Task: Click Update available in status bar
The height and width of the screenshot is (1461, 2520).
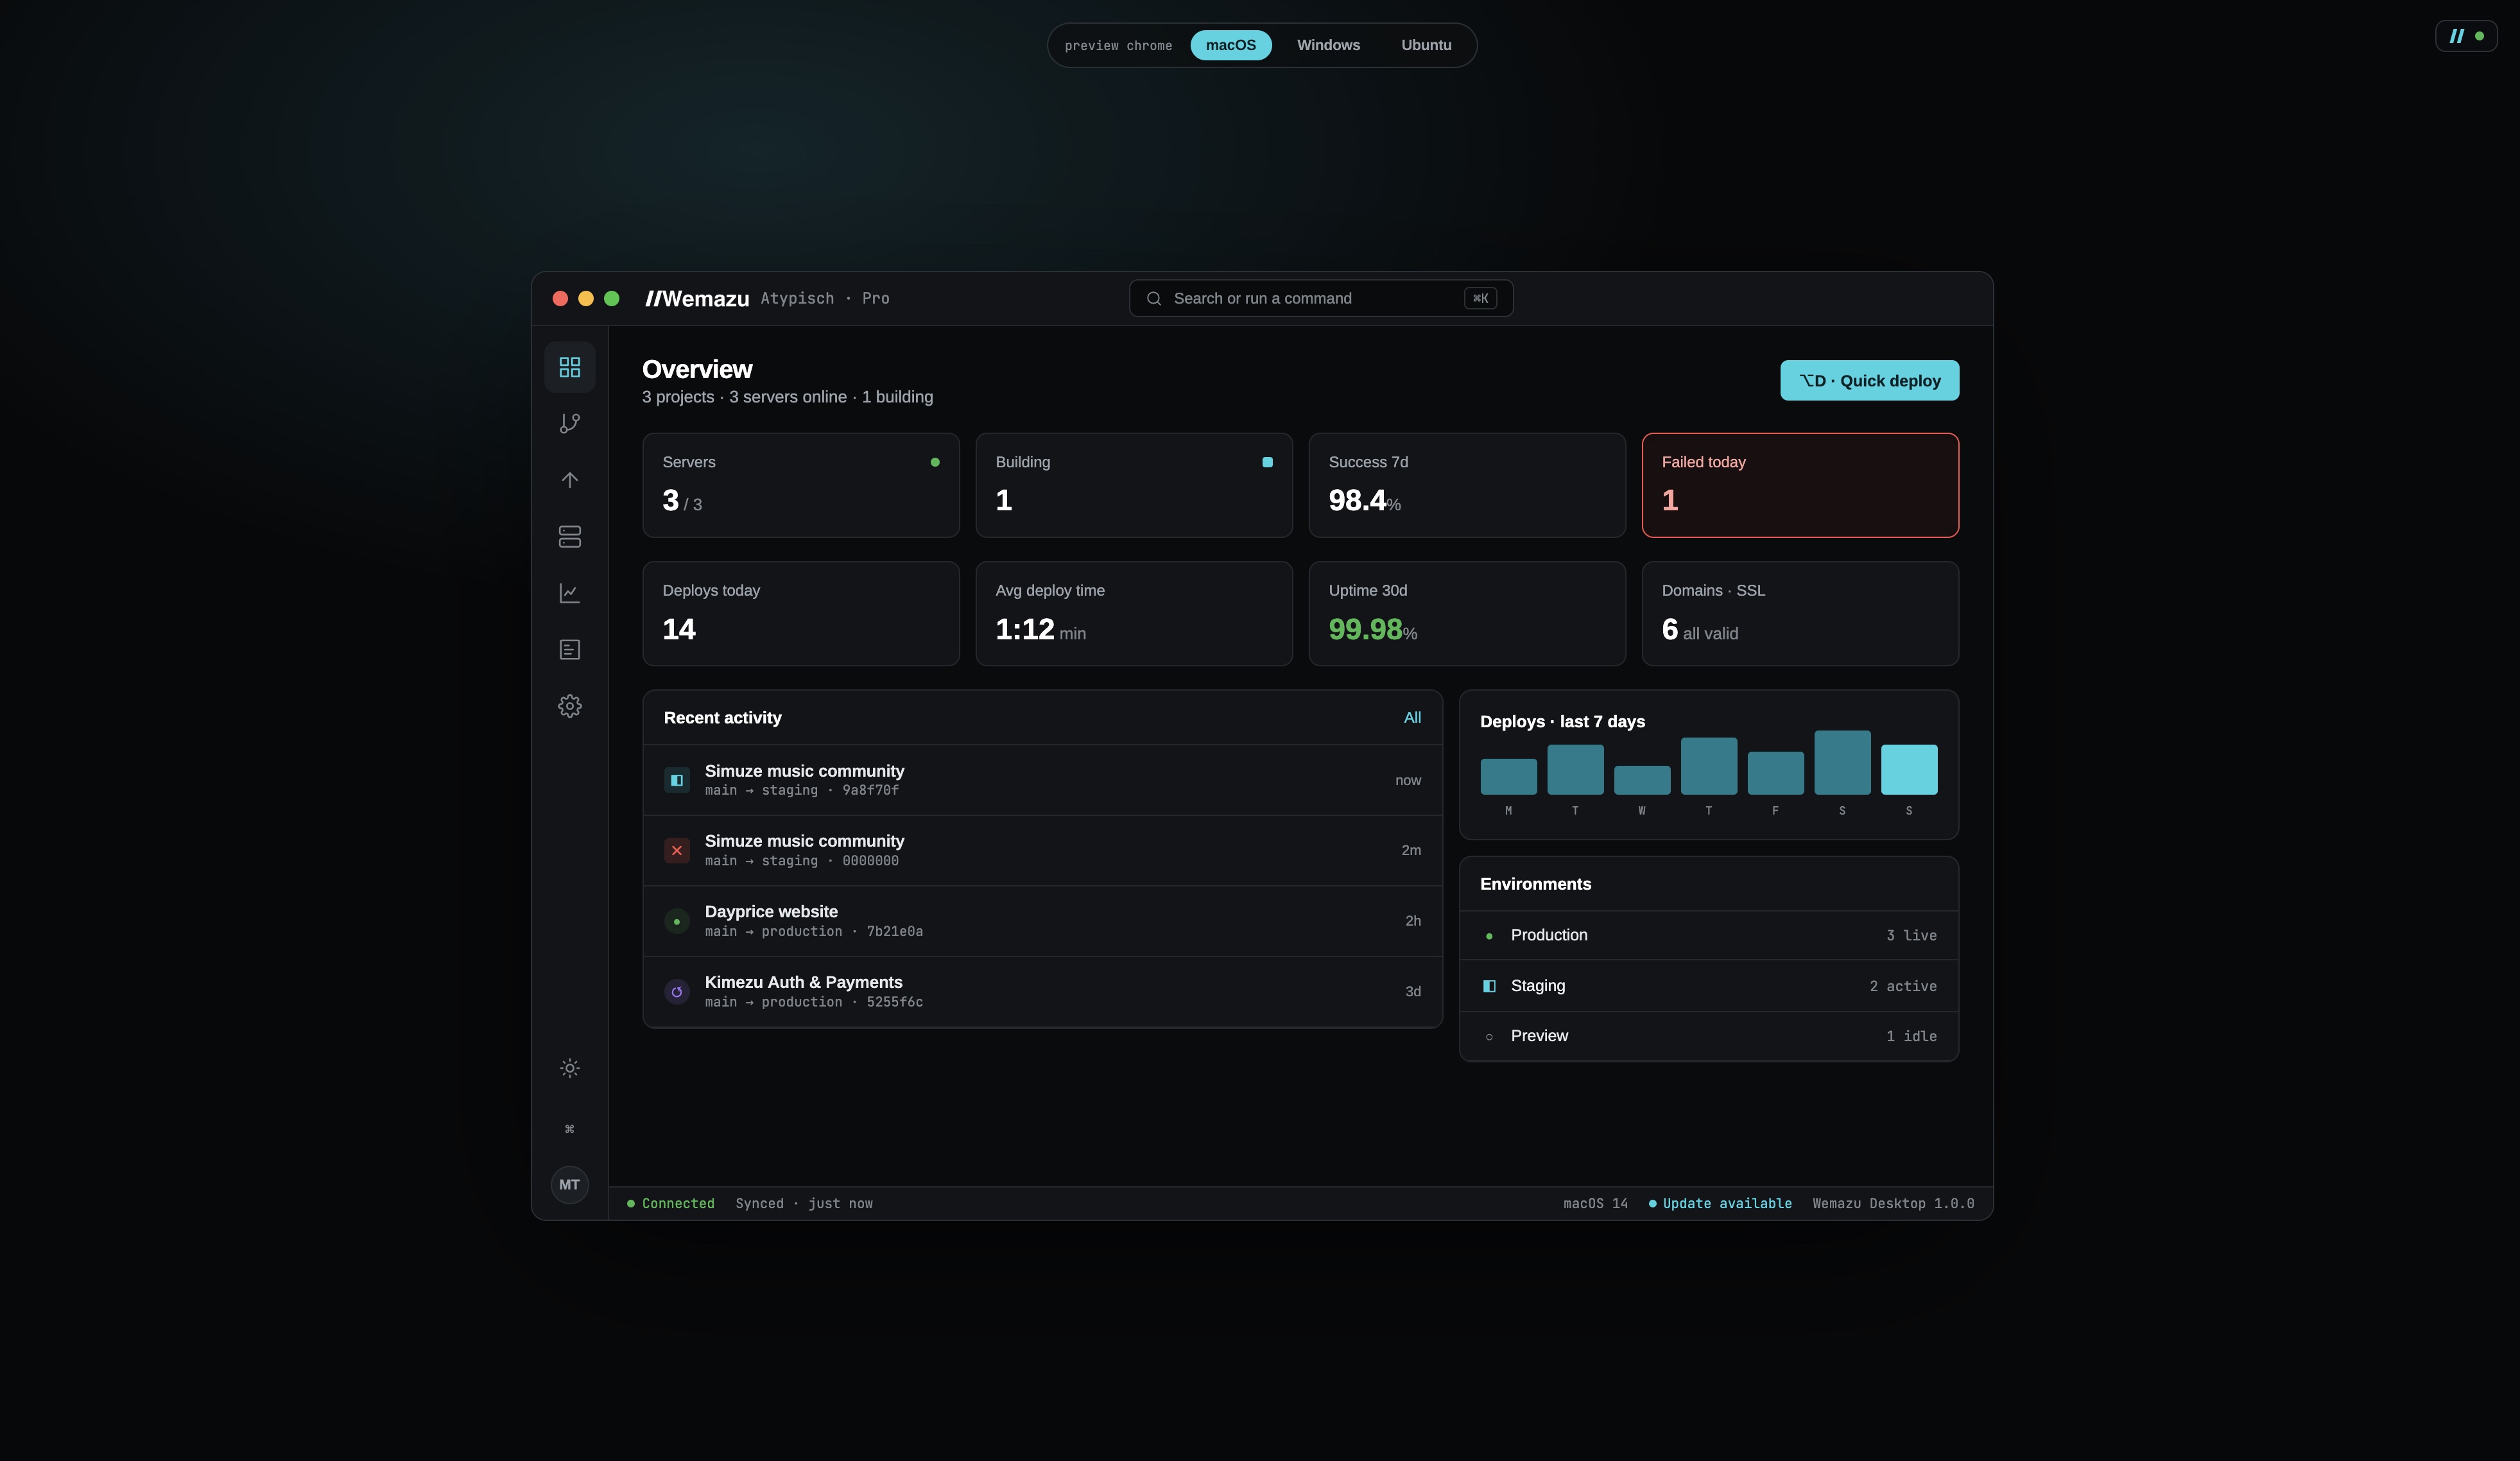Action: click(x=1720, y=1203)
